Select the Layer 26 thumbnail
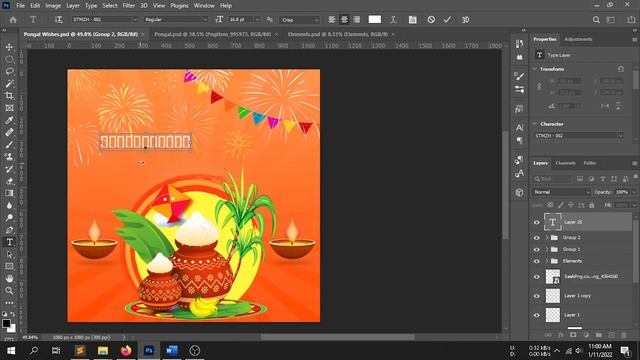The height and width of the screenshot is (360, 640). click(x=553, y=222)
